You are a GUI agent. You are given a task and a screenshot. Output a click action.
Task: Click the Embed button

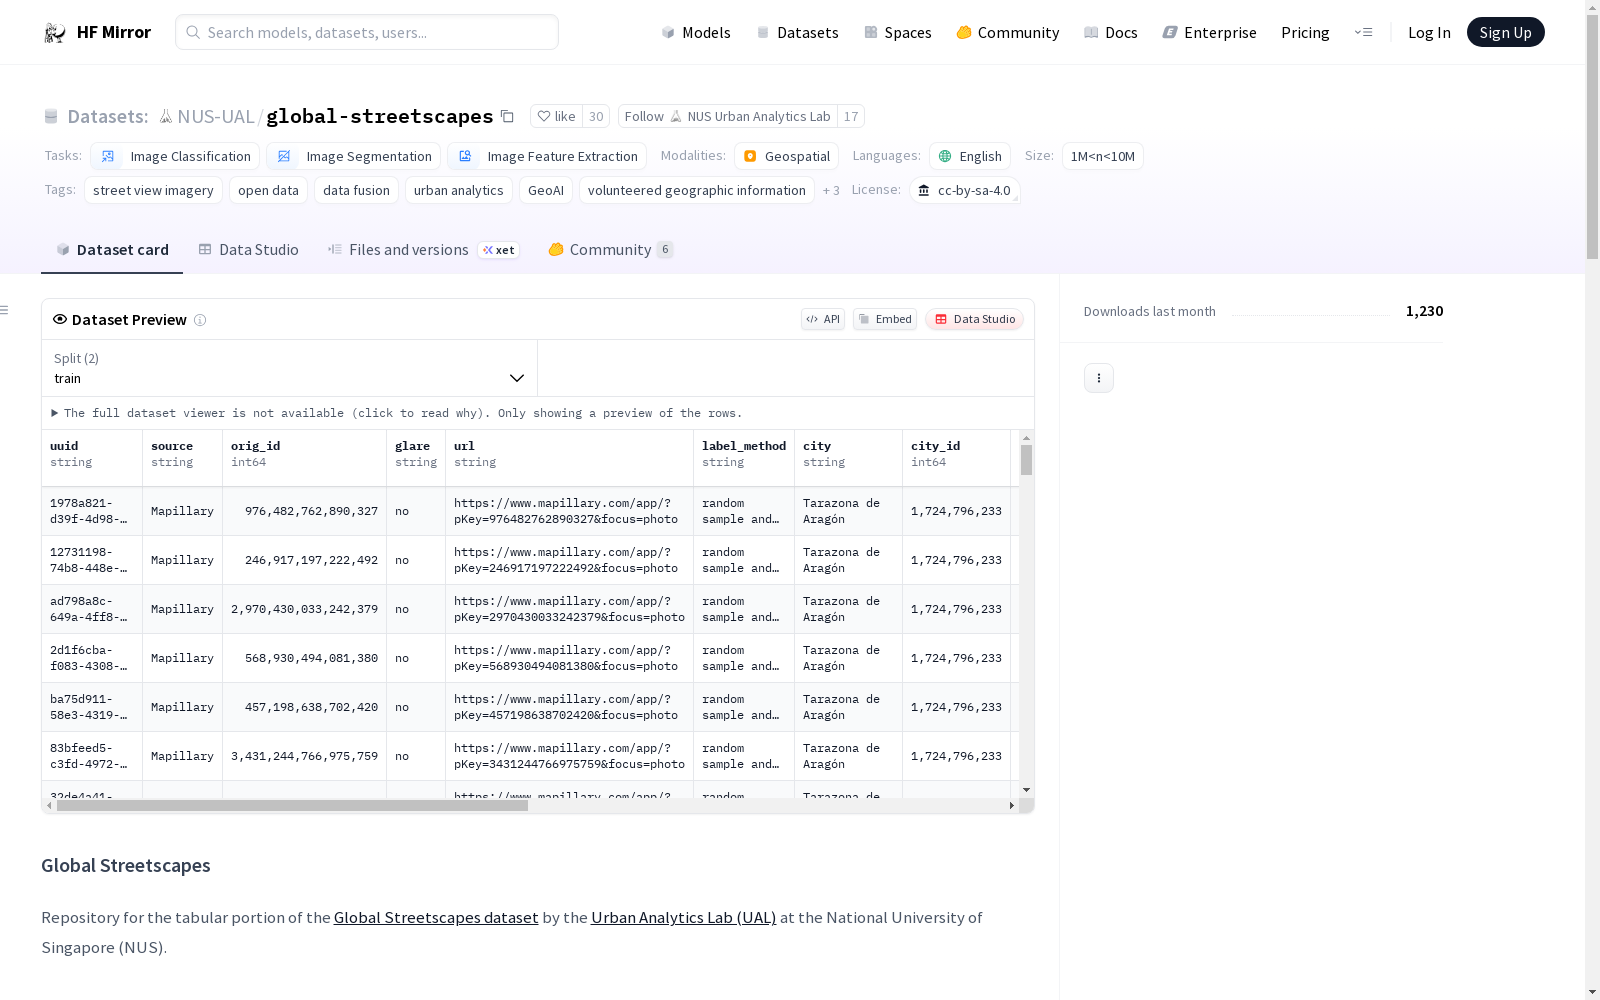885,319
